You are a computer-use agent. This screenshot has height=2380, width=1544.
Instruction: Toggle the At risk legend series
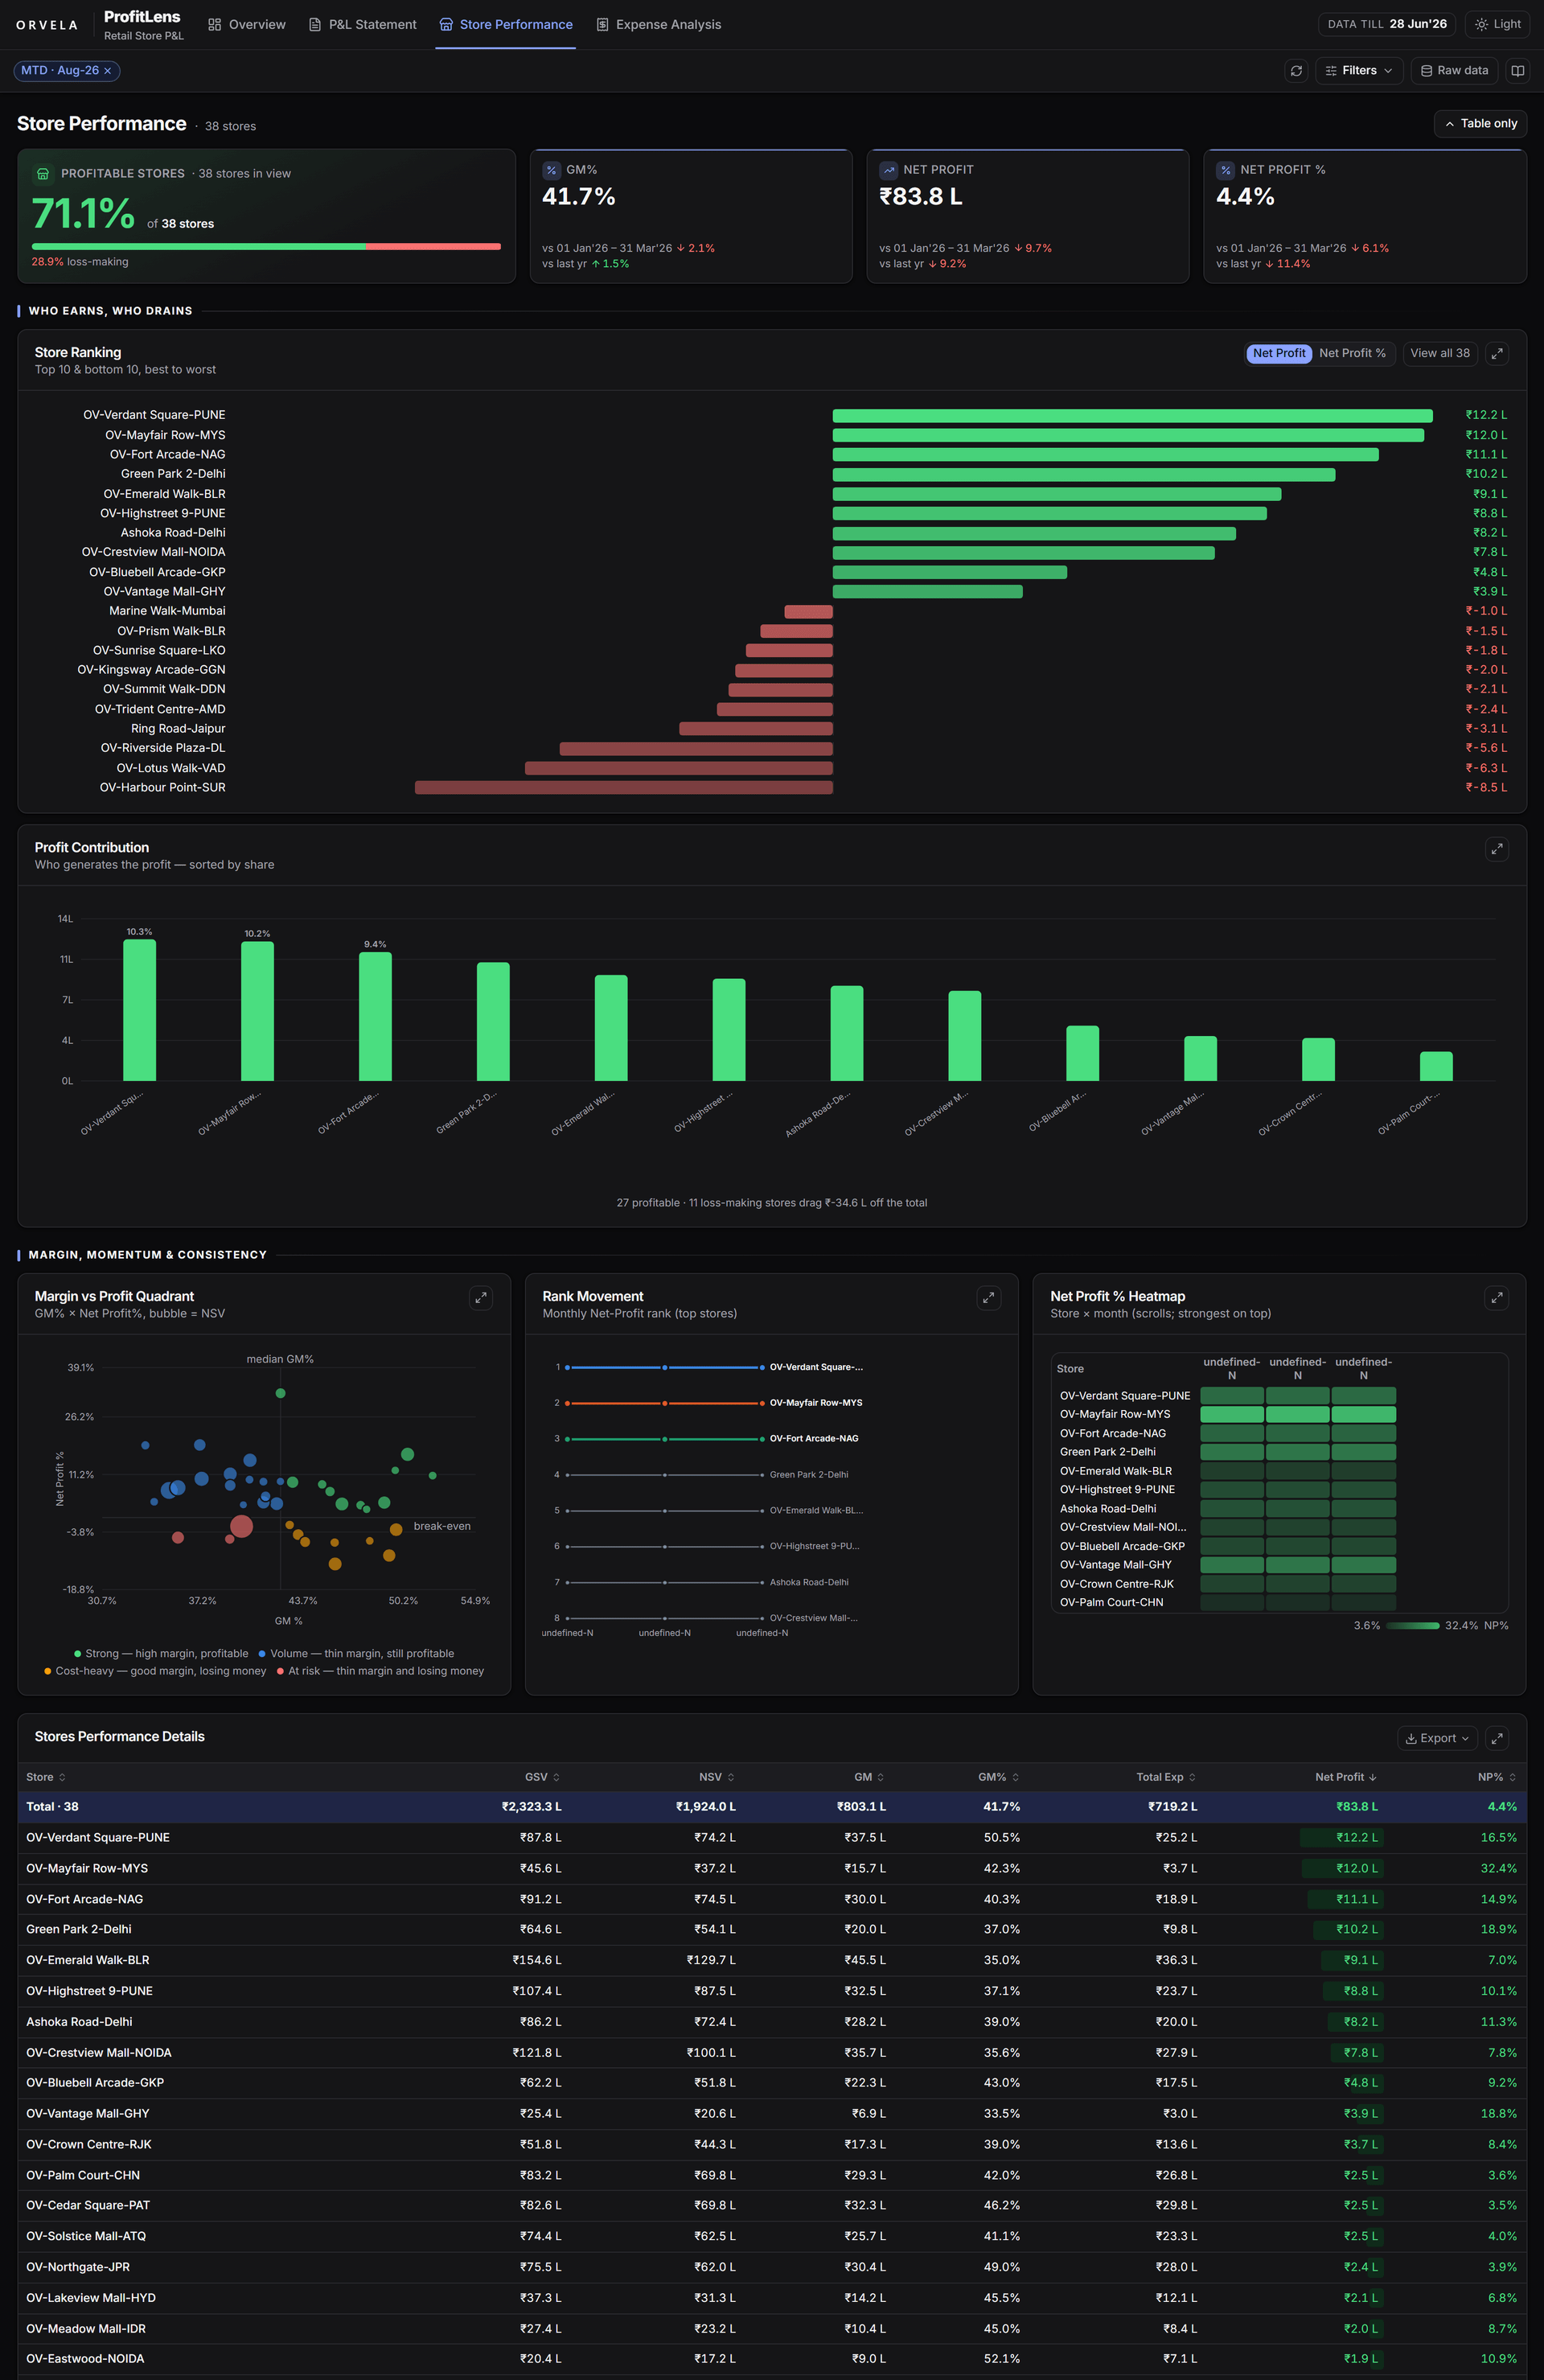[x=380, y=1671]
